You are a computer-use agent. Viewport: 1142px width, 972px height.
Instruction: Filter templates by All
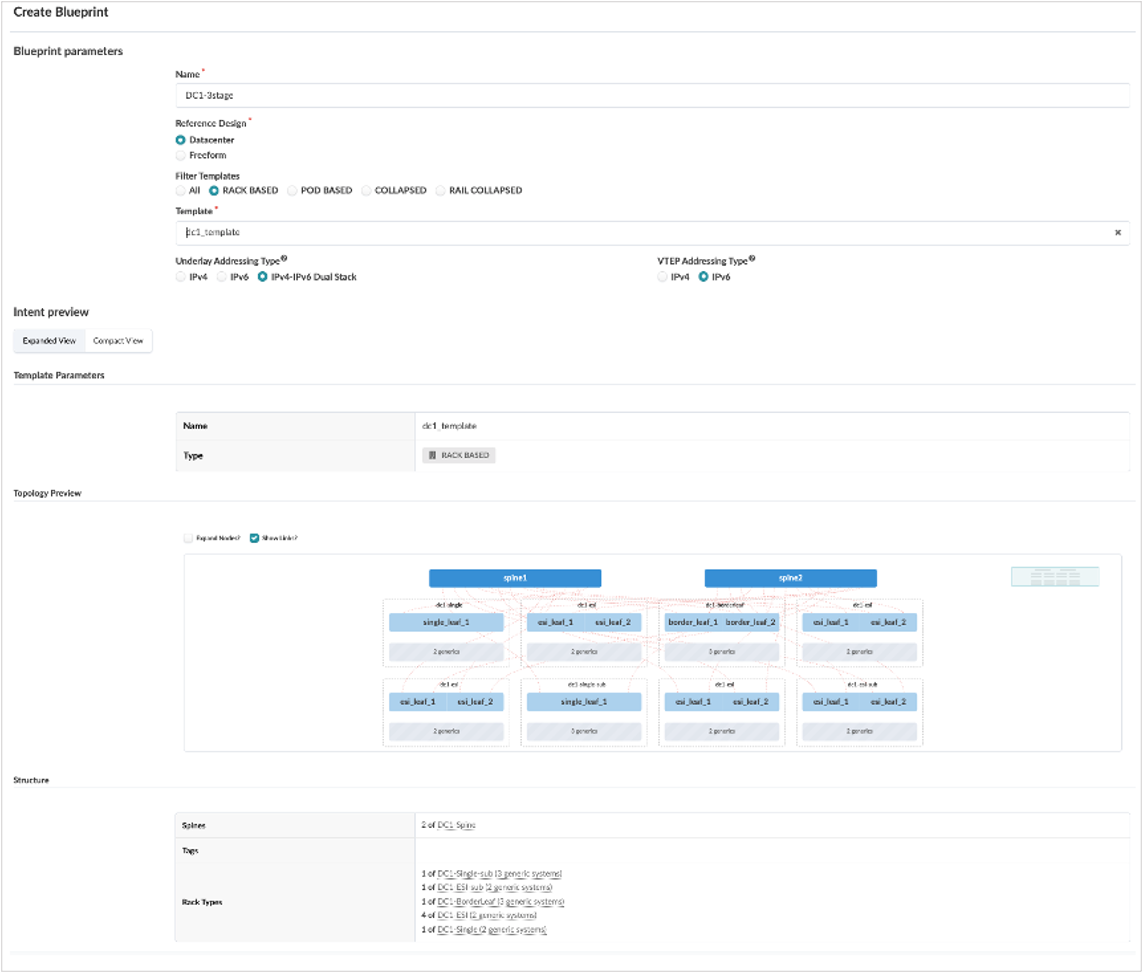181,191
